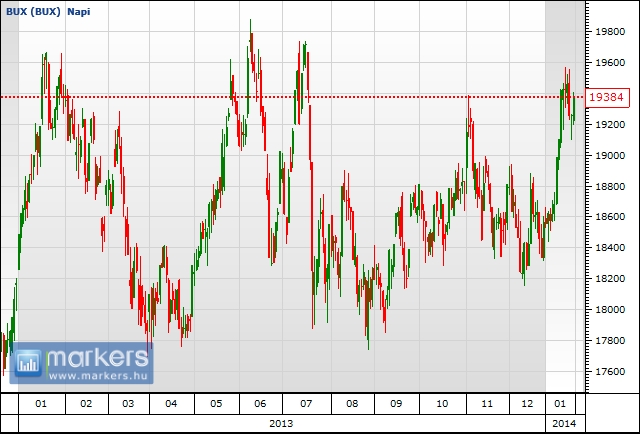
Task: Click month 03 on the time axis
Action: tap(128, 404)
